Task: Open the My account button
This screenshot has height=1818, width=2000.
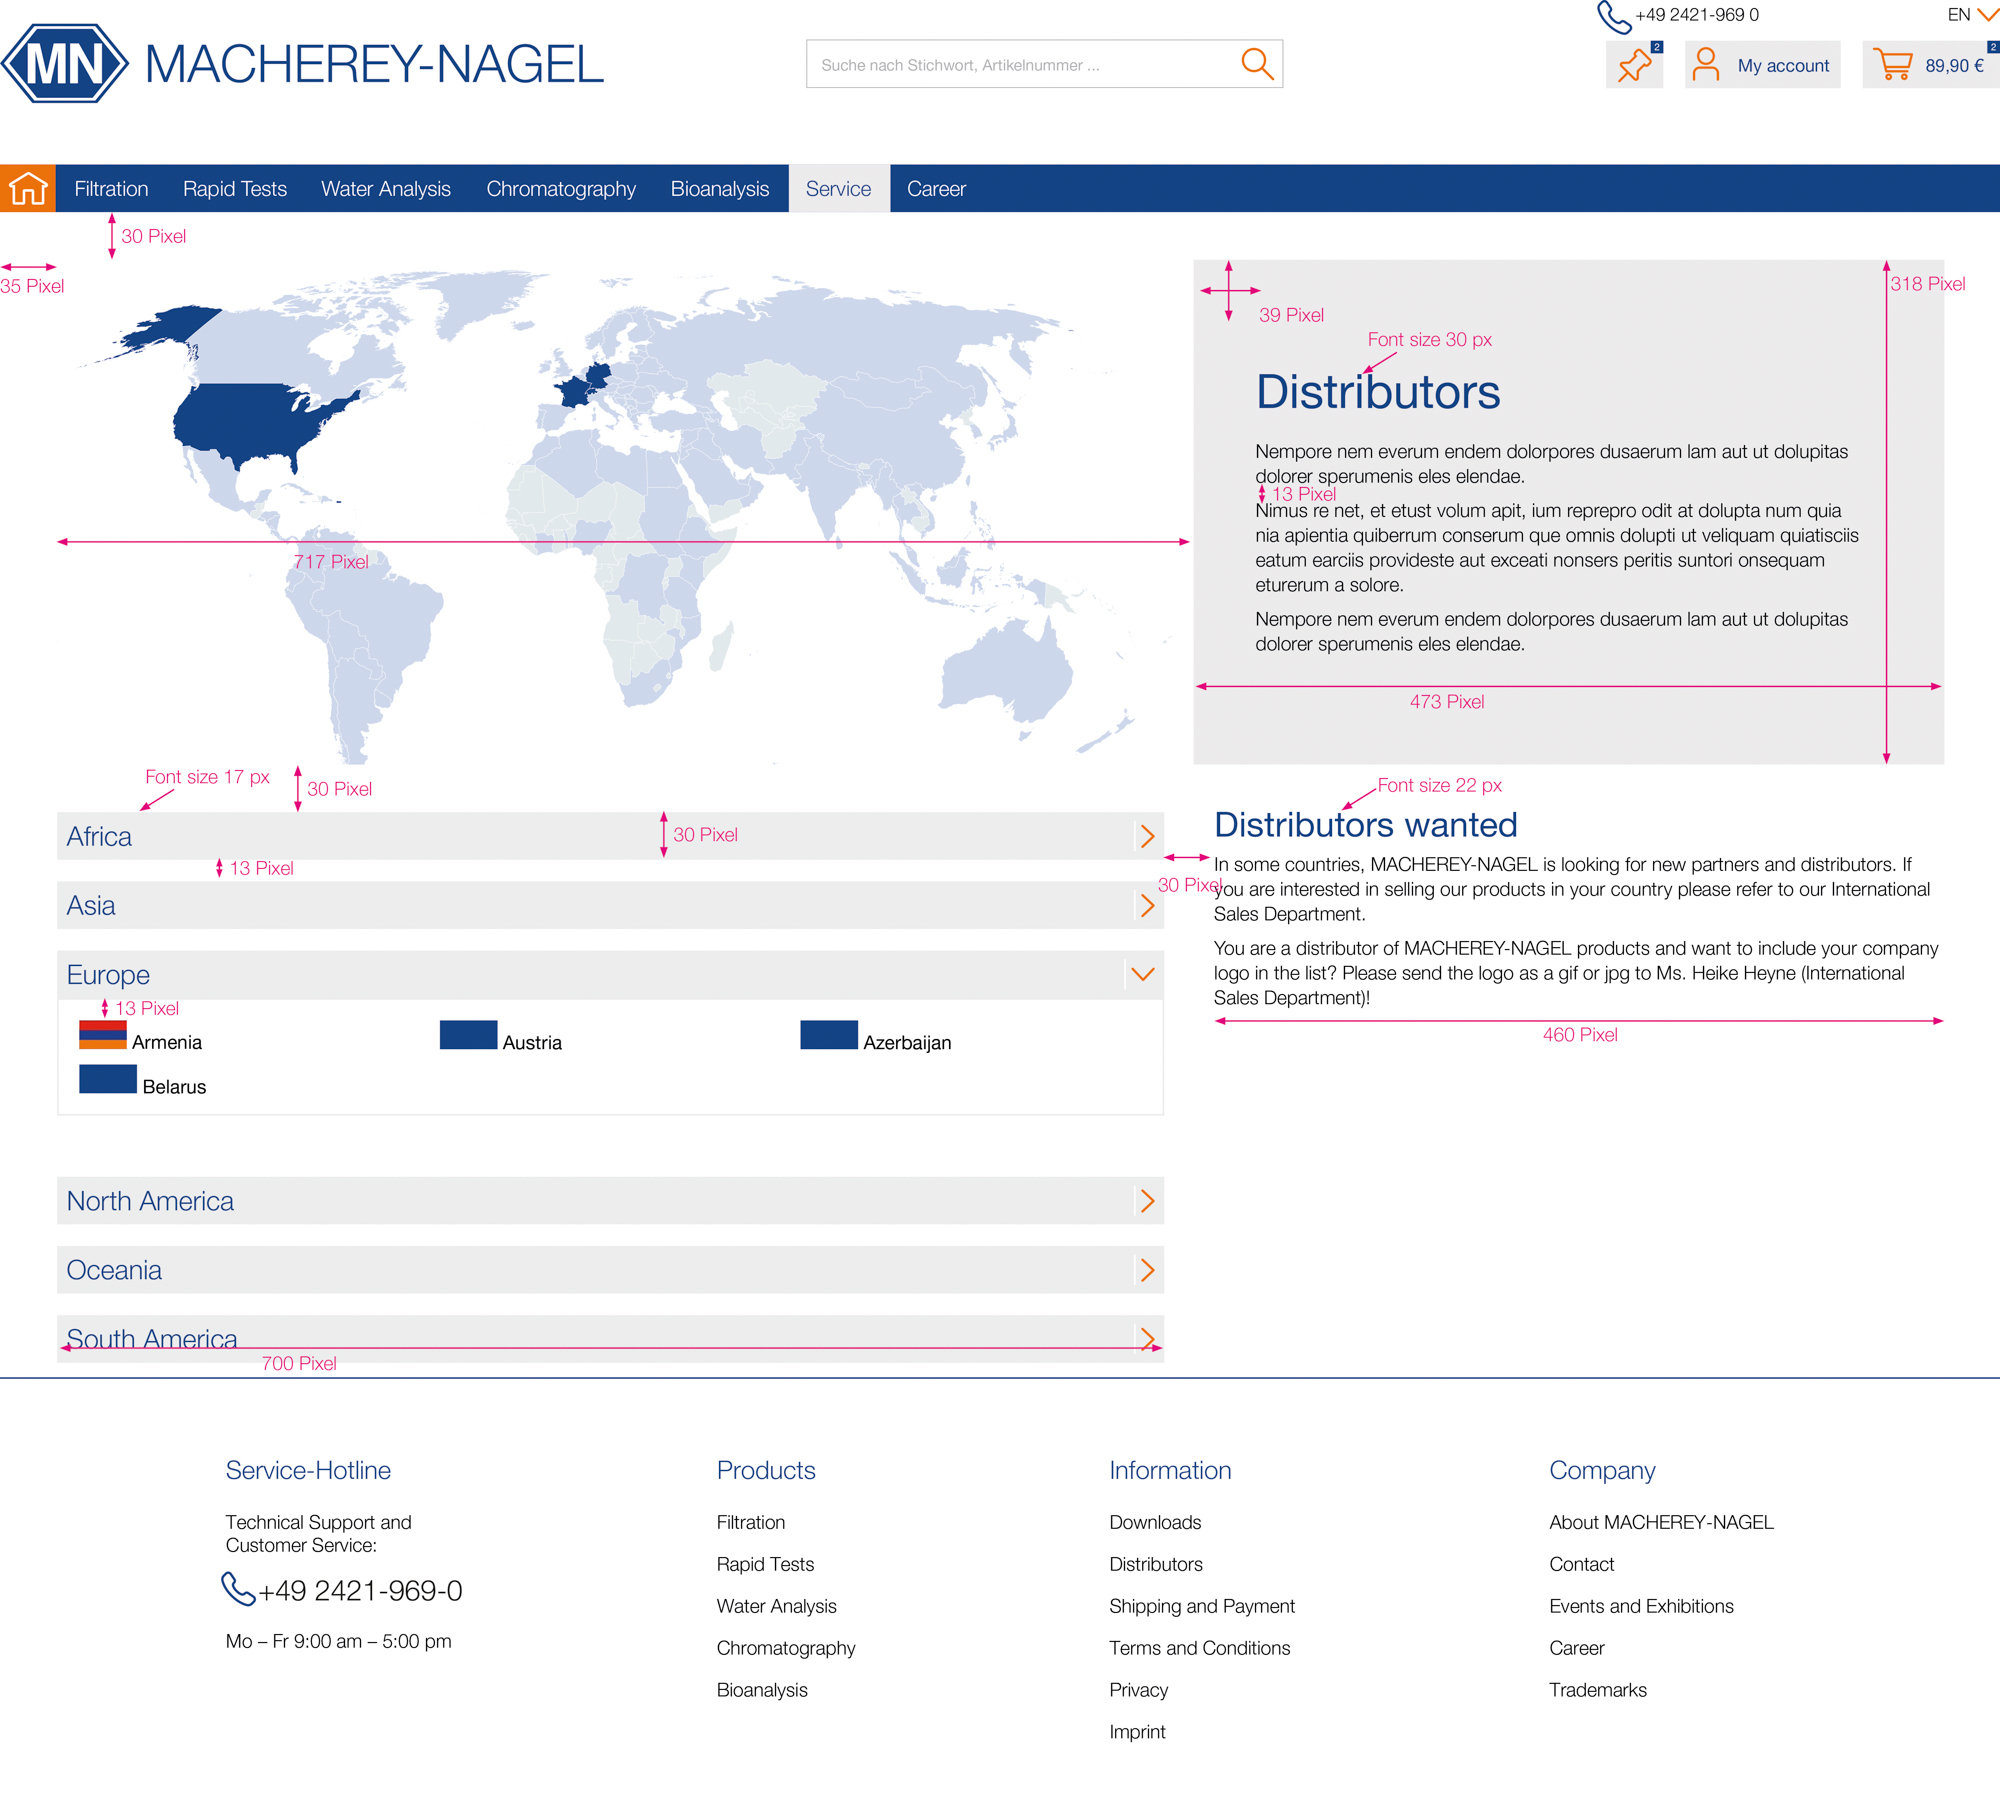Action: [x=1762, y=65]
